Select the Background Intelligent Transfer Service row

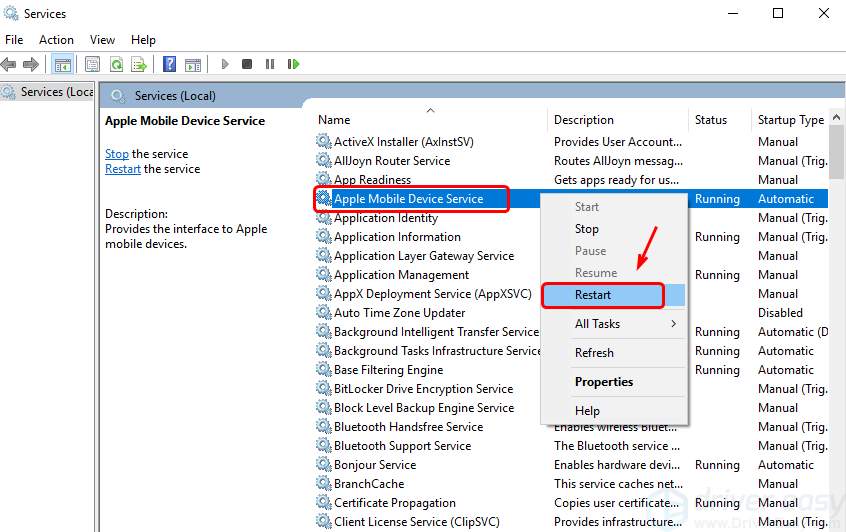tap(571, 332)
